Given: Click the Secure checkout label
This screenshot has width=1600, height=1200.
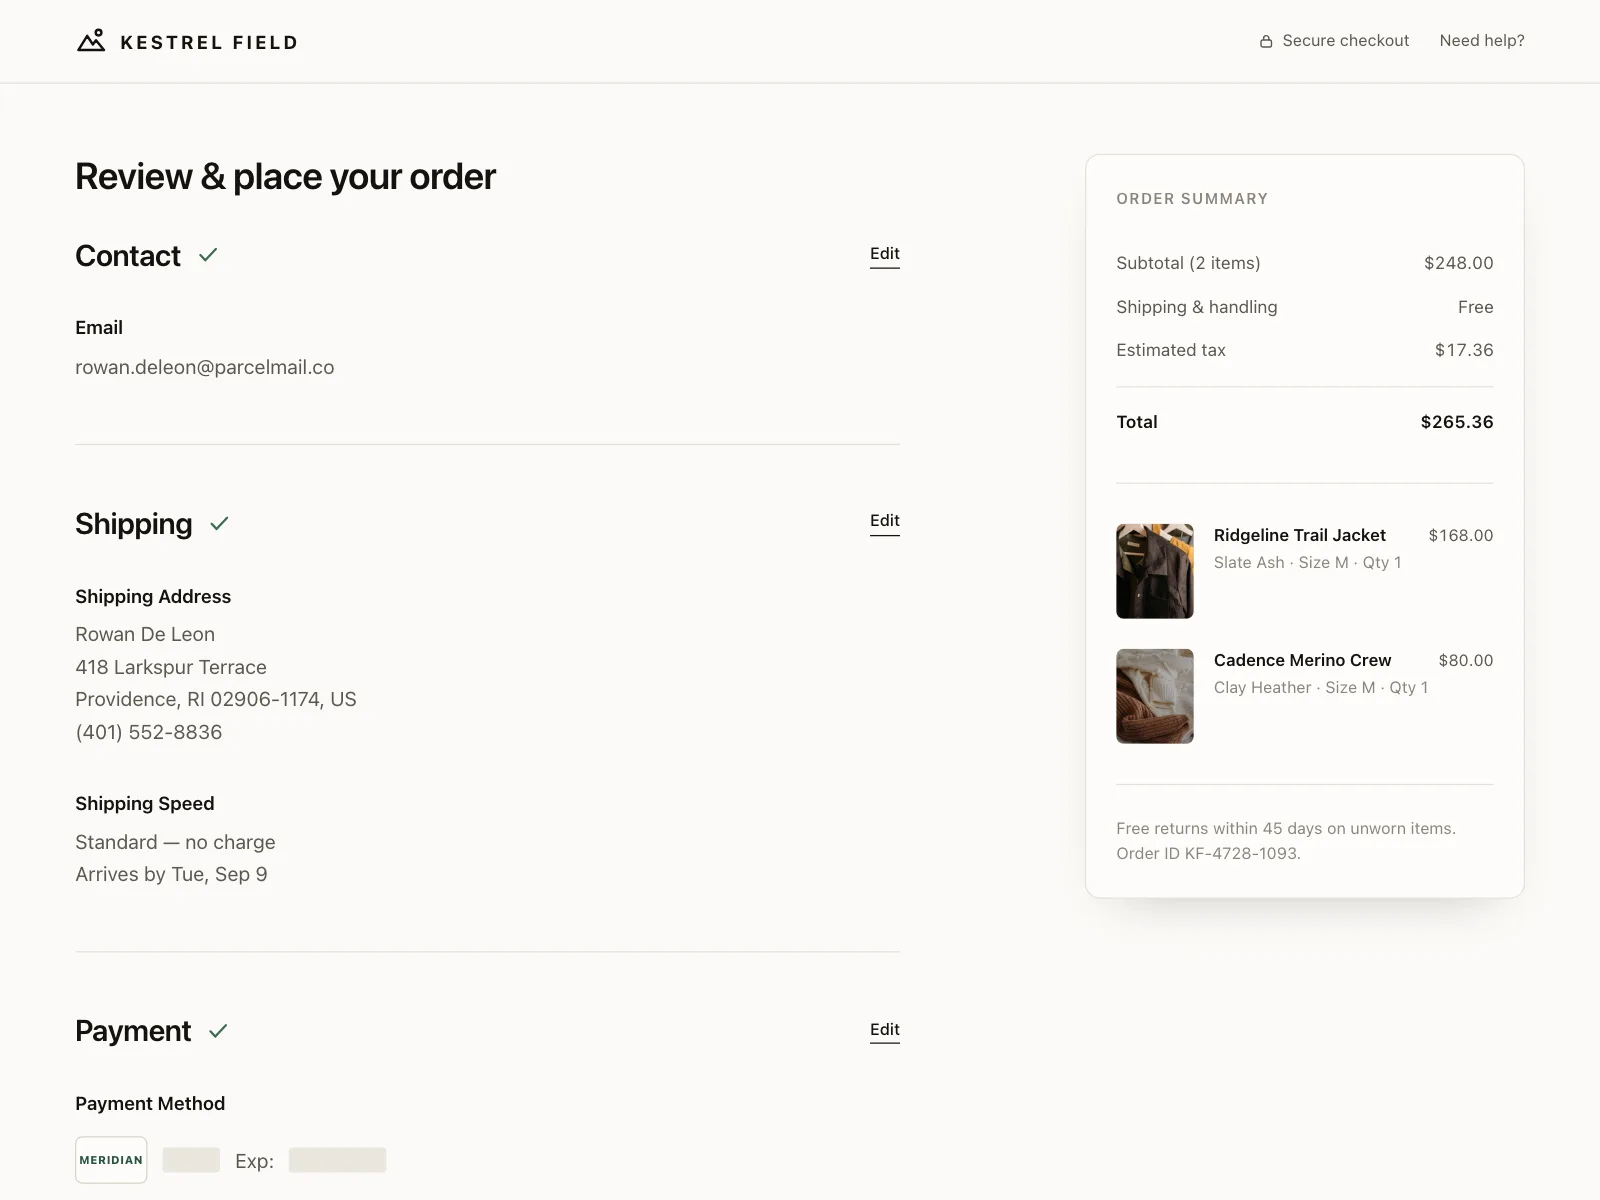Looking at the screenshot, I should pos(1346,41).
